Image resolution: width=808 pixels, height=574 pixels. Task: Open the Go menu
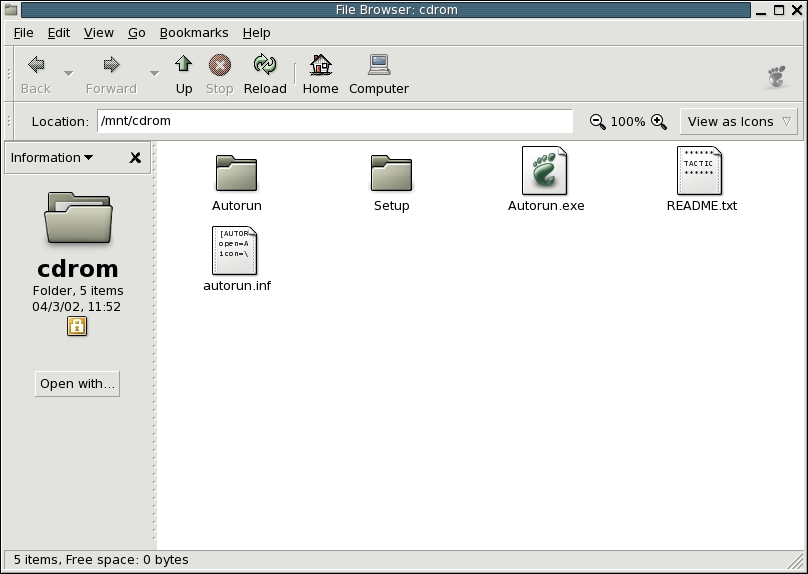(137, 33)
